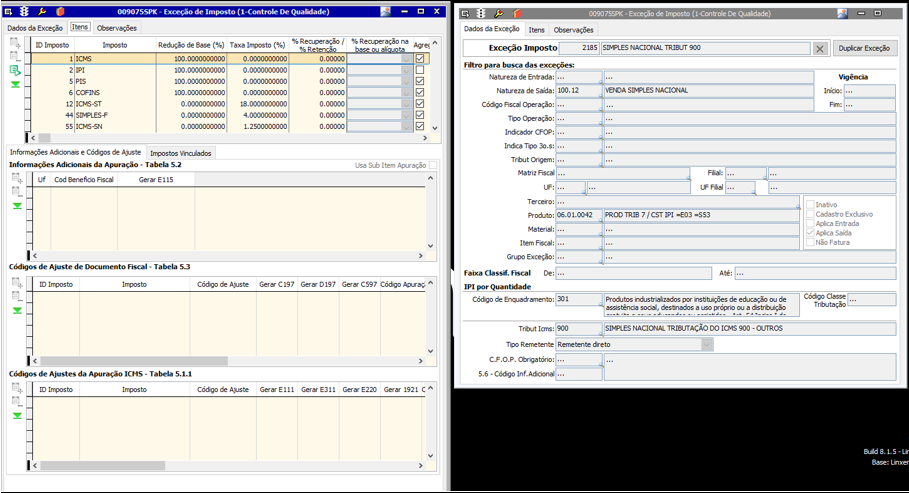This screenshot has width=909, height=493.
Task: Clear Exceção Imposto with the X icon
Action: tap(819, 48)
